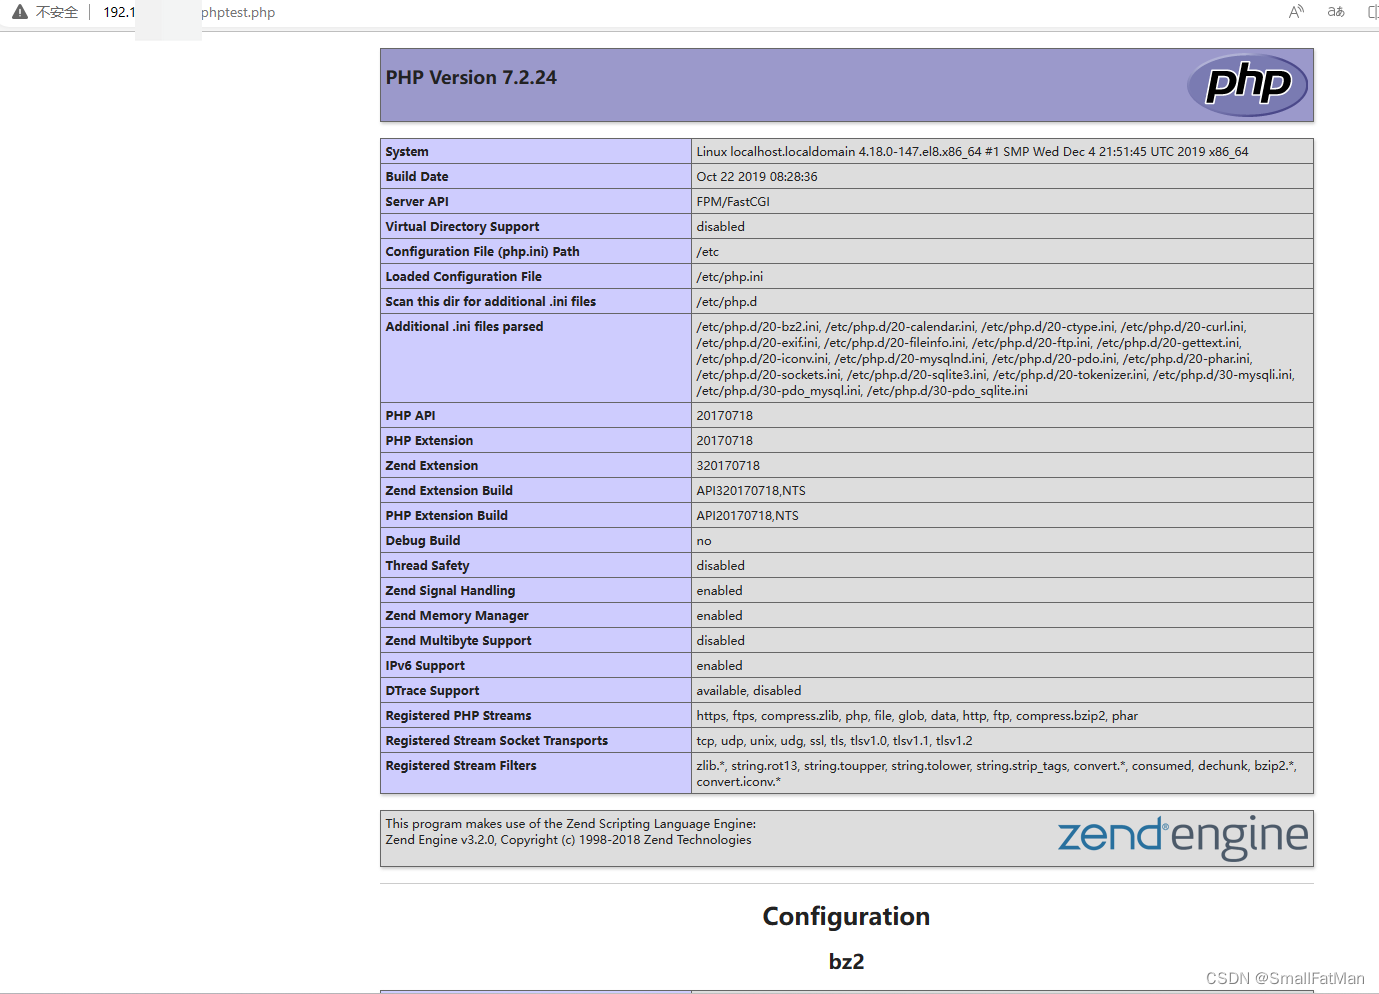Click the translate icon in address bar
Viewport: 1379px width, 994px height.
(1336, 12)
